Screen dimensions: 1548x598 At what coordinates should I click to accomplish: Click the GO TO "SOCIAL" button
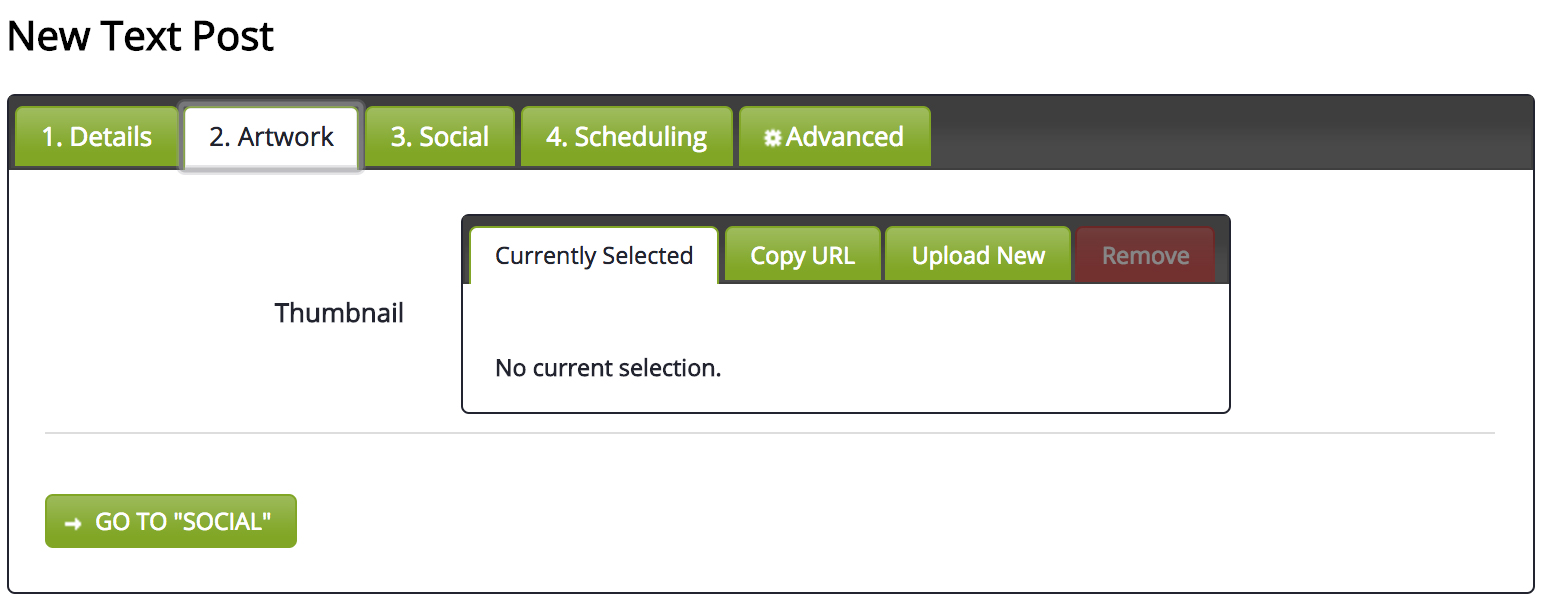click(171, 522)
